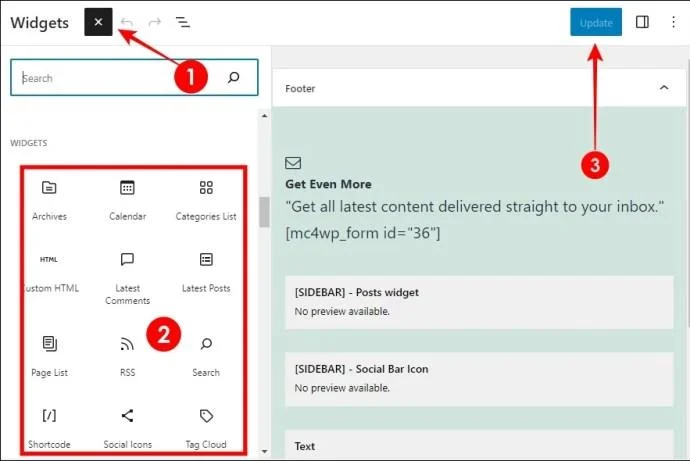Viewport: 690px width, 461px height.
Task: Click the envelope icon in the Footer area
Action: (x=293, y=163)
